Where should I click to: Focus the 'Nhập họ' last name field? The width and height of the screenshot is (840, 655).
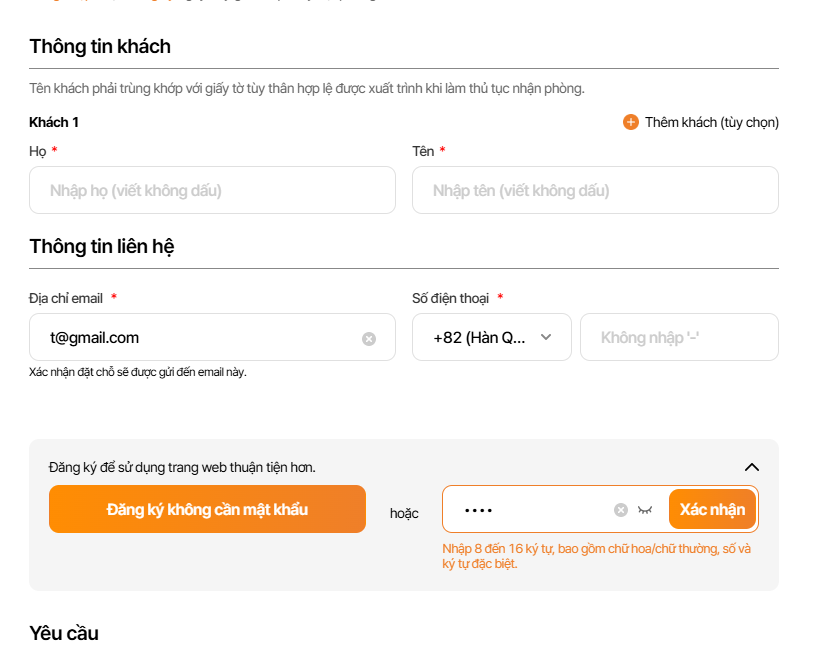tap(212, 190)
